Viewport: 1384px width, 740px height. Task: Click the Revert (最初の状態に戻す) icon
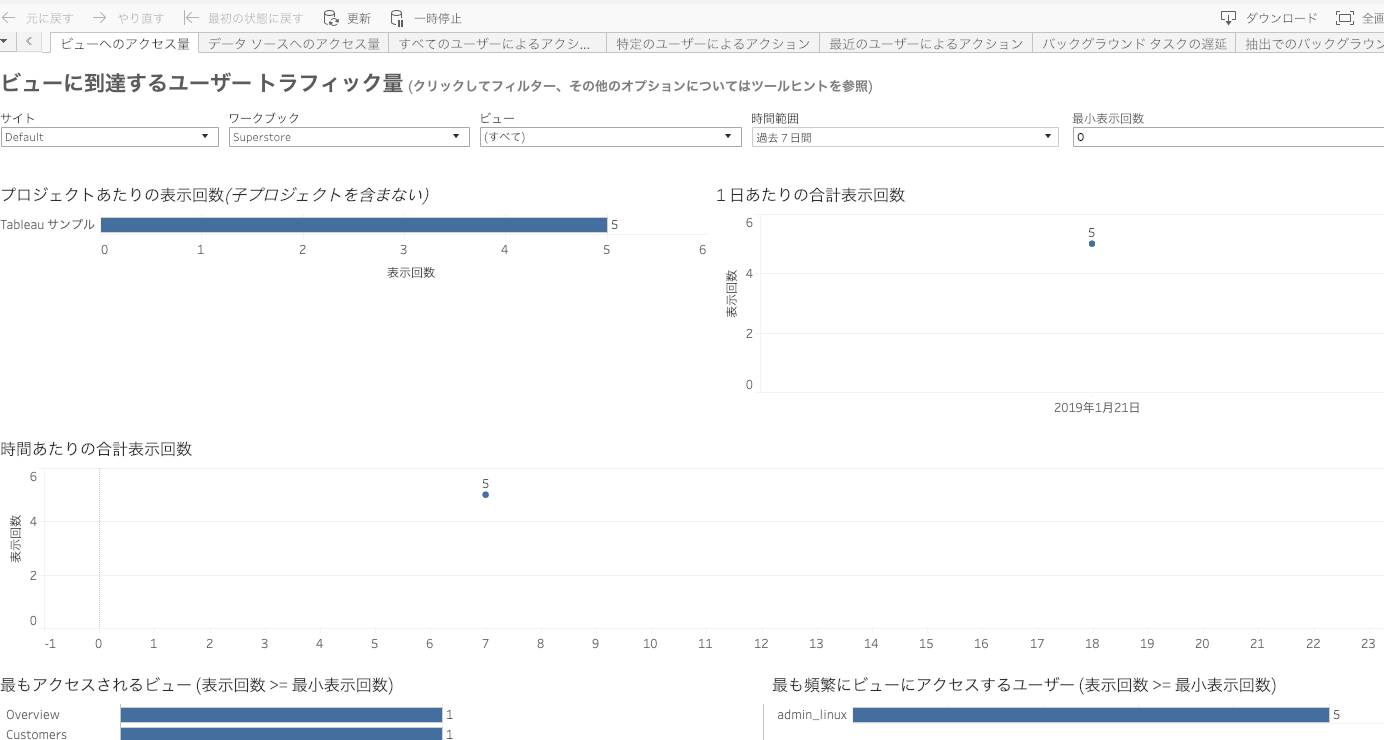pos(191,18)
